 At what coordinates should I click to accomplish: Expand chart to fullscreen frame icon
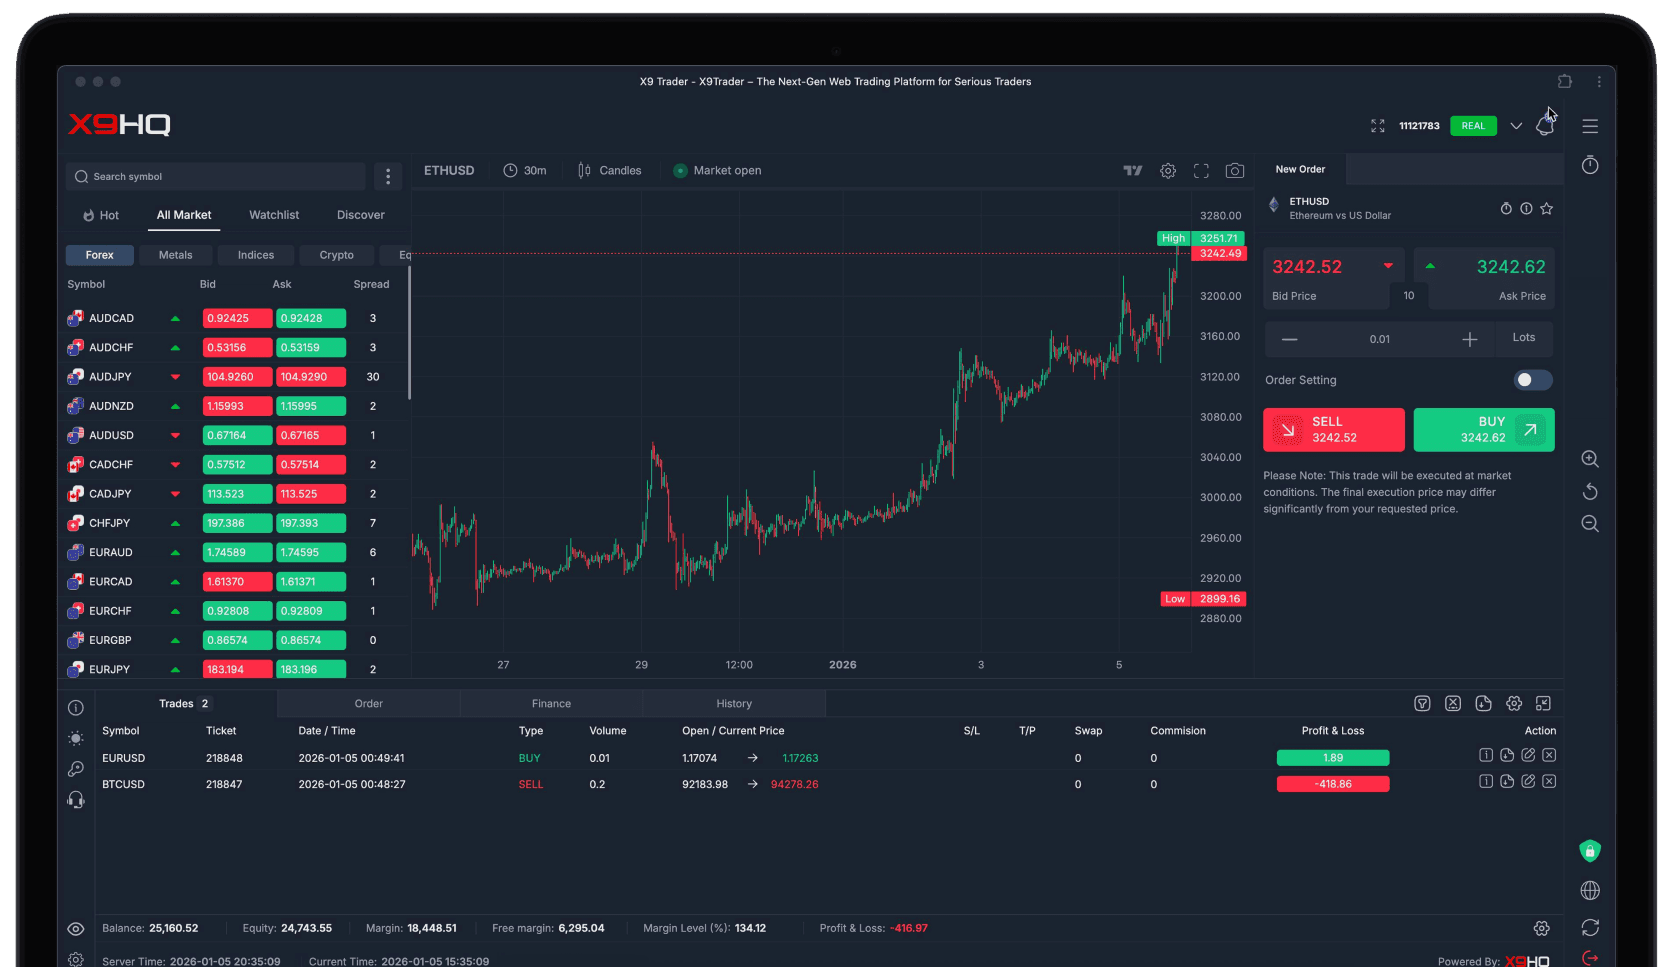point(1201,171)
